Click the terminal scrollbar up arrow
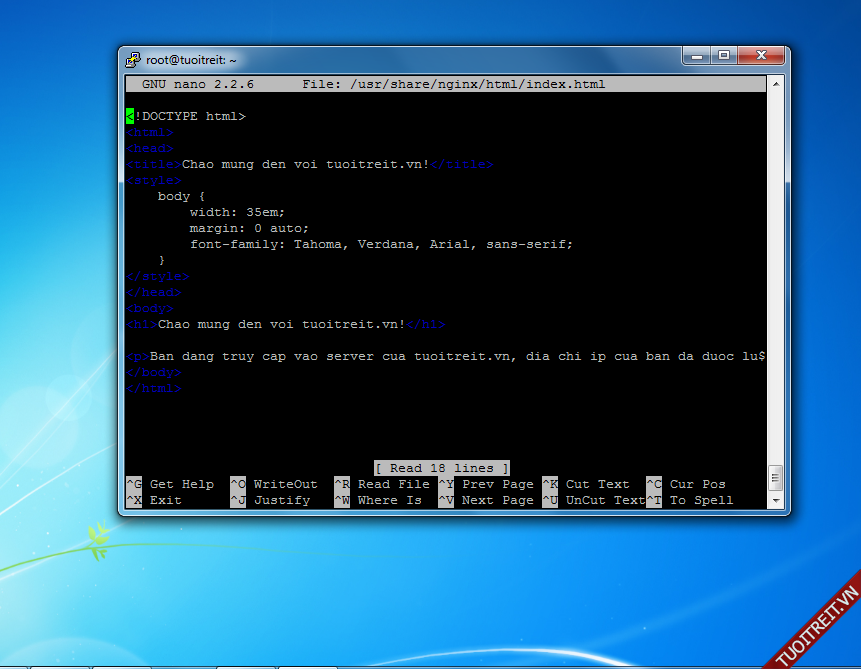The height and width of the screenshot is (669, 861). coord(775,85)
